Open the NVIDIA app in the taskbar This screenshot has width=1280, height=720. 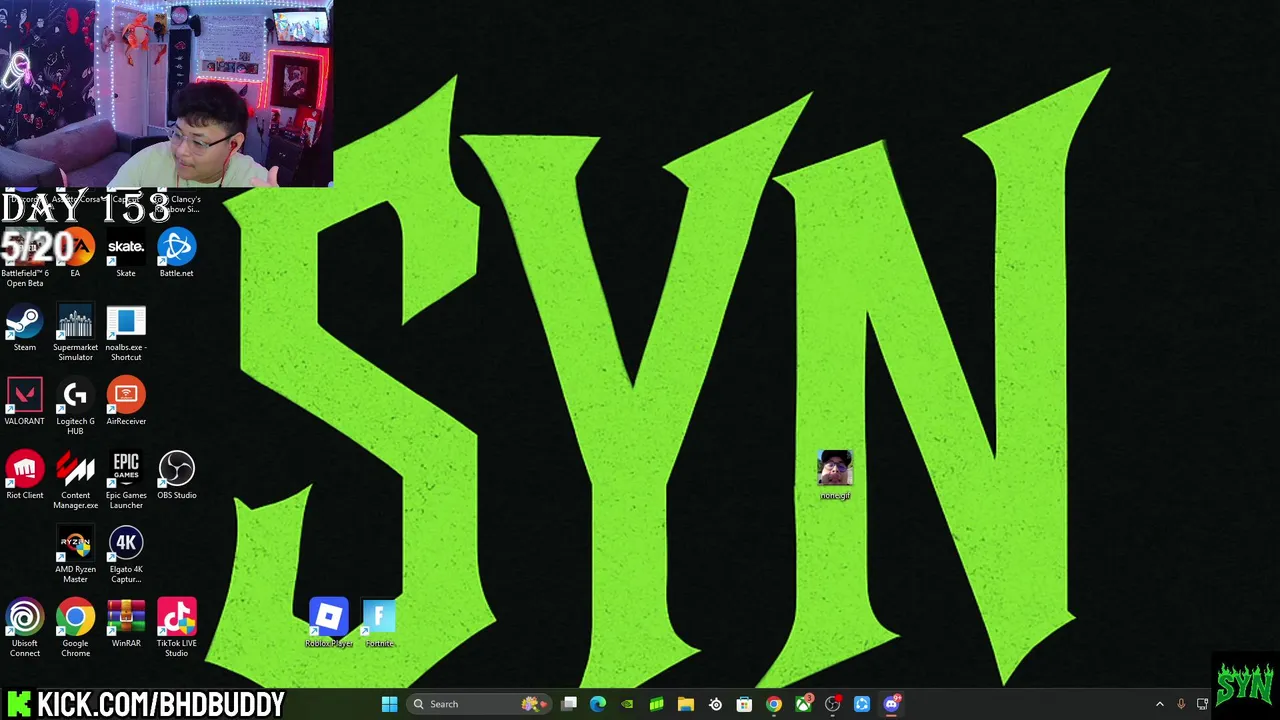tap(627, 704)
